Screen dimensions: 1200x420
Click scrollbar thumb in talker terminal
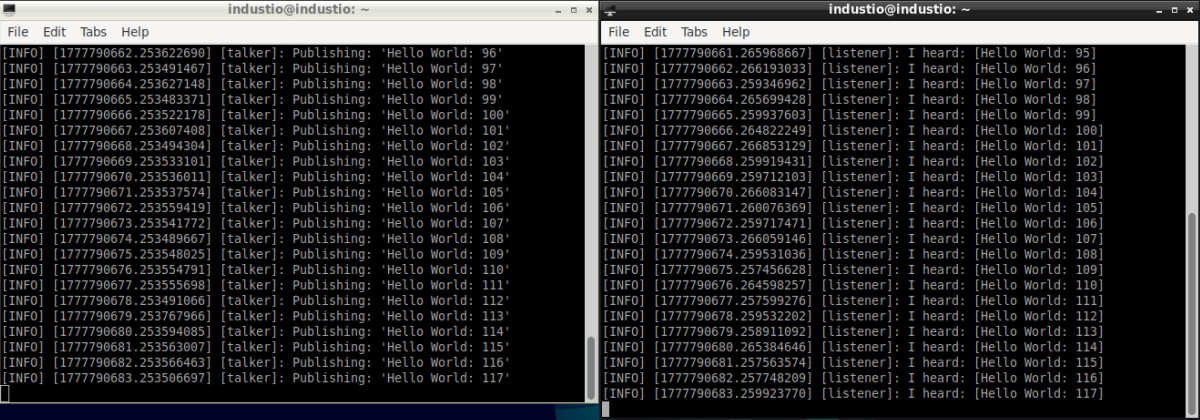[x=591, y=366]
